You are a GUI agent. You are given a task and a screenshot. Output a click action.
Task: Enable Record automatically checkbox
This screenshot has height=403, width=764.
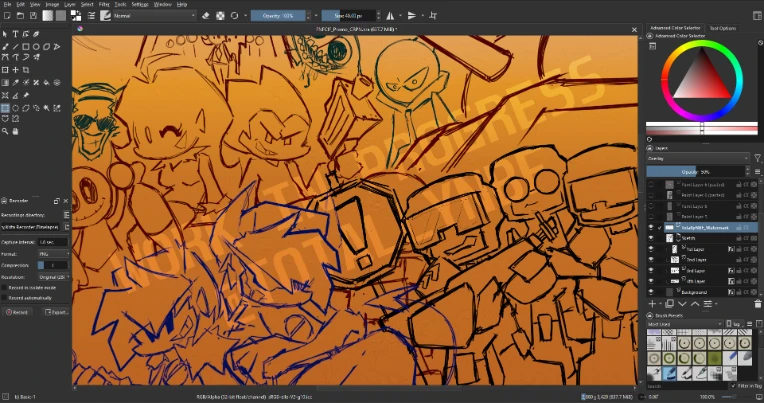point(4,298)
